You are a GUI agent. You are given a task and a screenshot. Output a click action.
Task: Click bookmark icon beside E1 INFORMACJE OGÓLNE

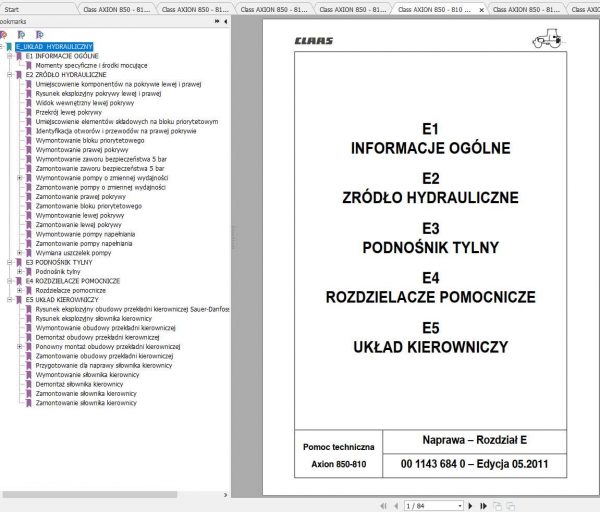click(x=19, y=56)
